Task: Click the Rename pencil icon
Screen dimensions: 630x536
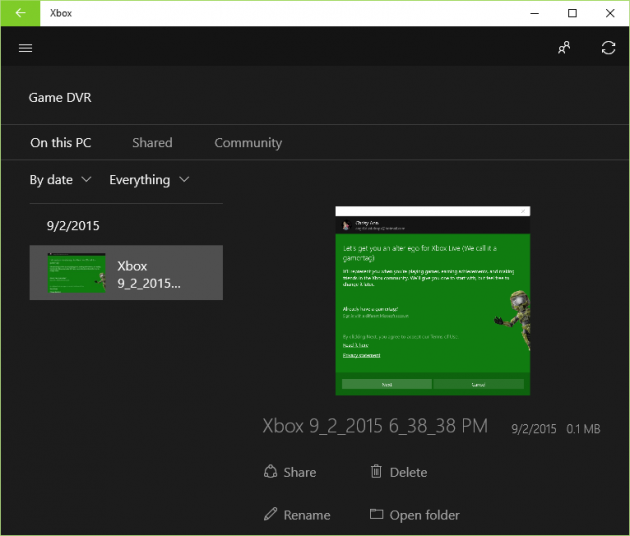Action: coord(270,514)
